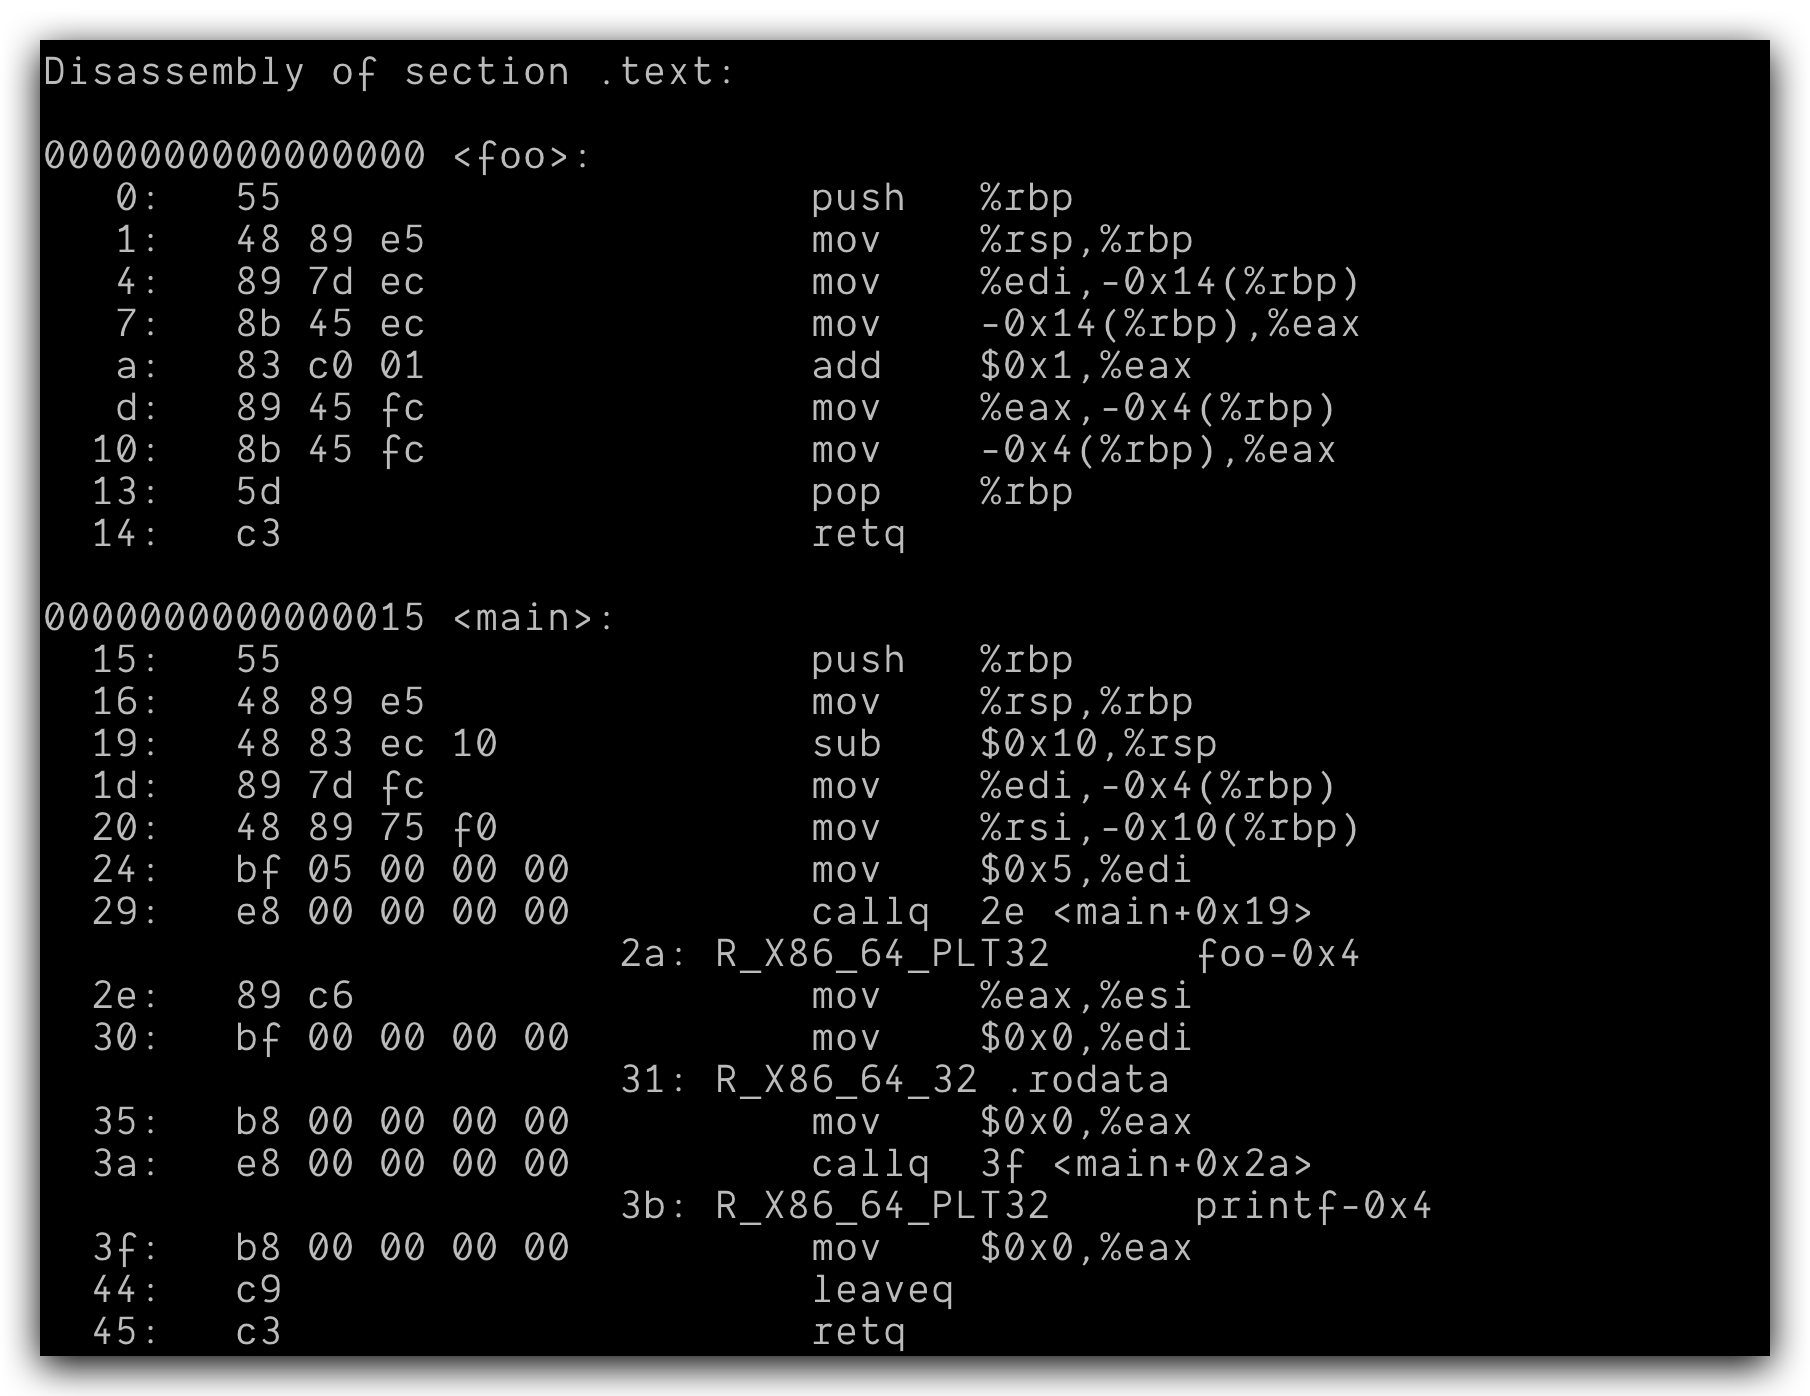Click the "48 83 ec 10" byte sequence
Screen dimensions: 1810x1396
[x=366, y=744]
